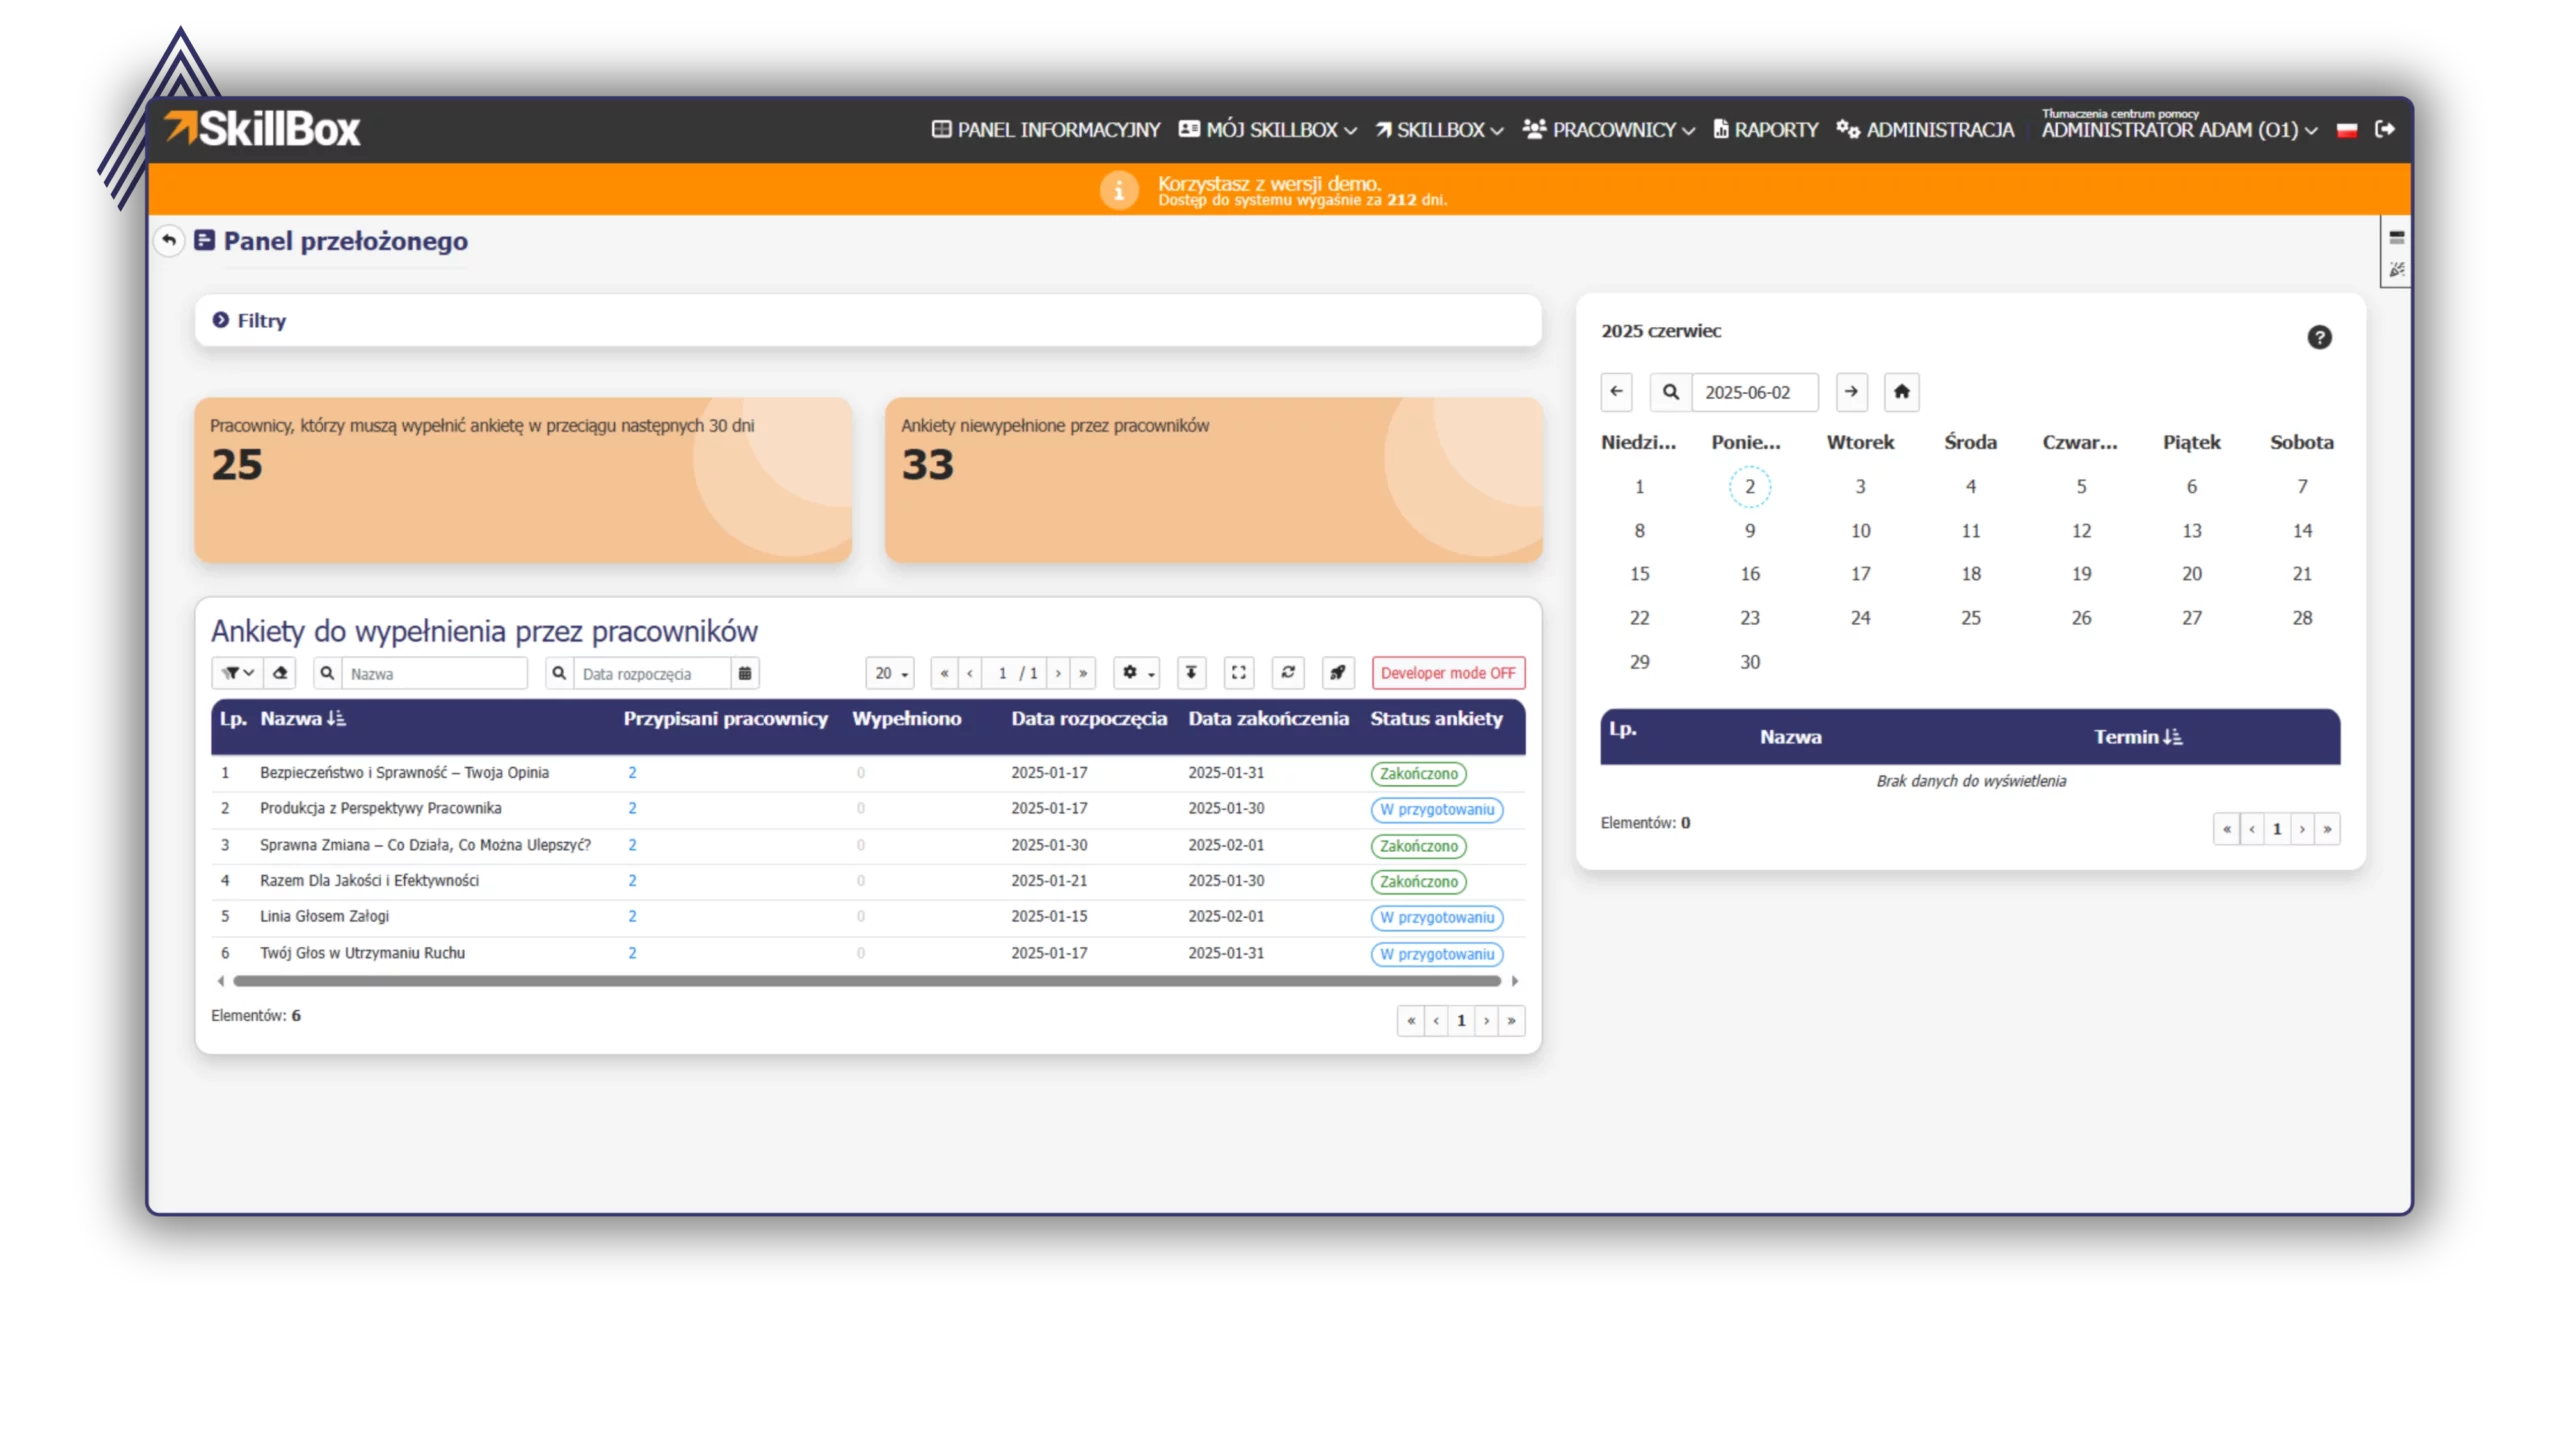Click Status ankiety column header
The height and width of the screenshot is (1440, 2560).
(1436, 719)
